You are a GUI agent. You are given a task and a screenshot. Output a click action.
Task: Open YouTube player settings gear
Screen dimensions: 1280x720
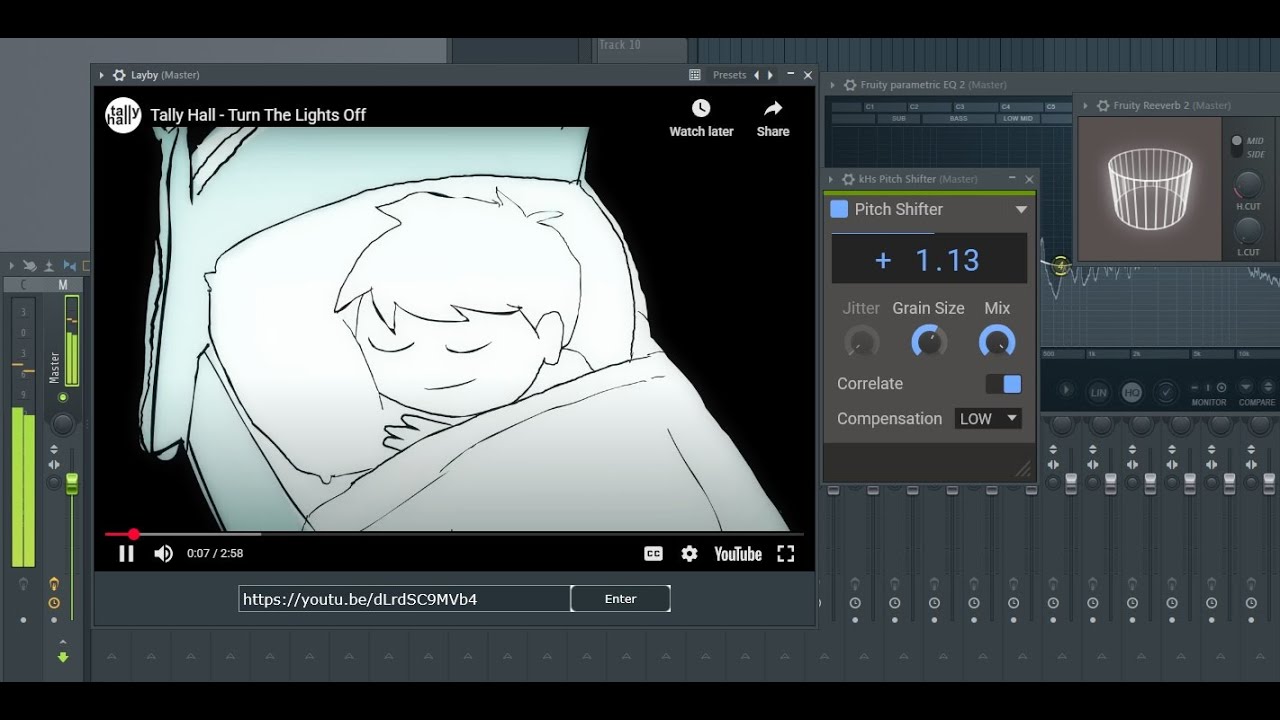(x=689, y=553)
